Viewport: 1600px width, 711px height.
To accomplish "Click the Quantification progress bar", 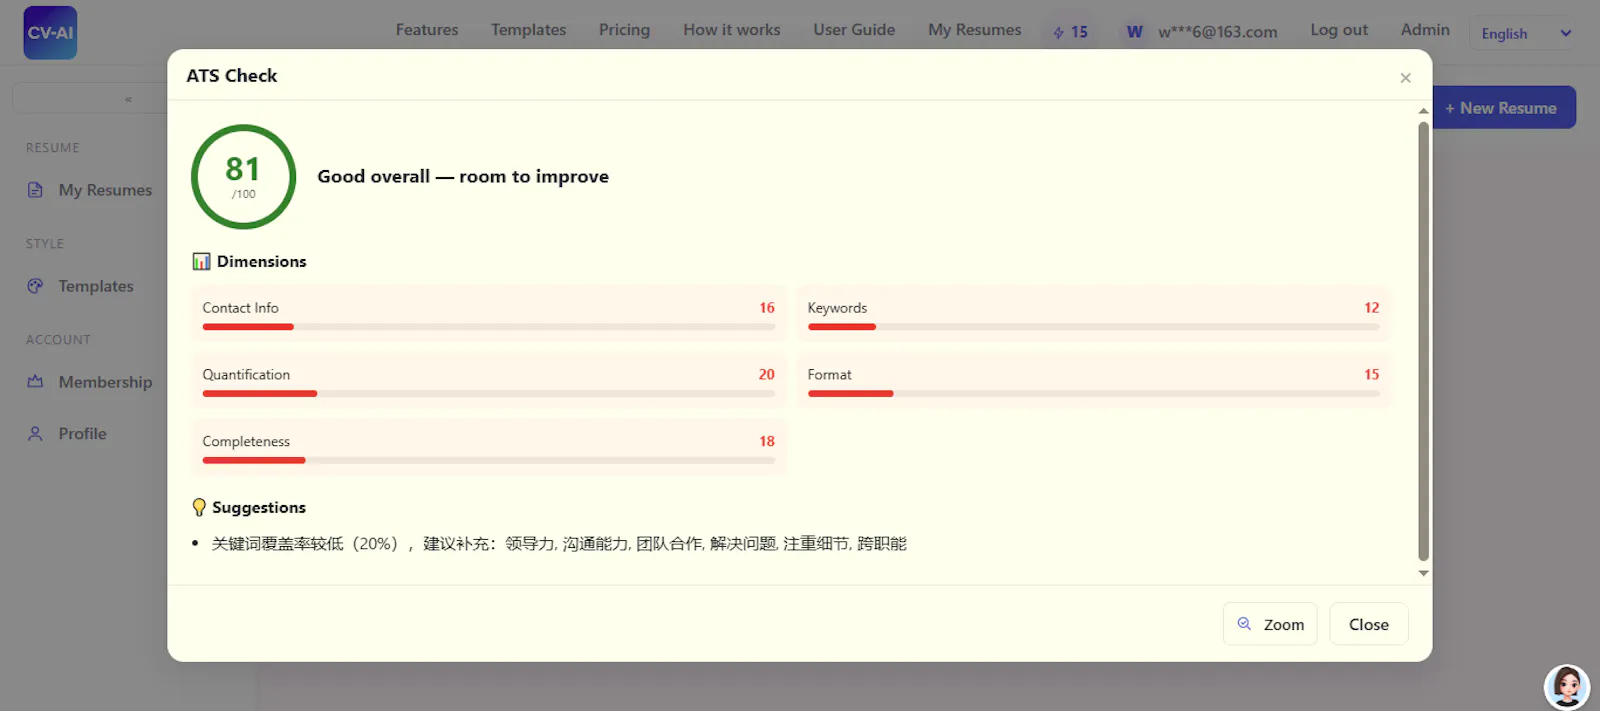I will point(488,394).
